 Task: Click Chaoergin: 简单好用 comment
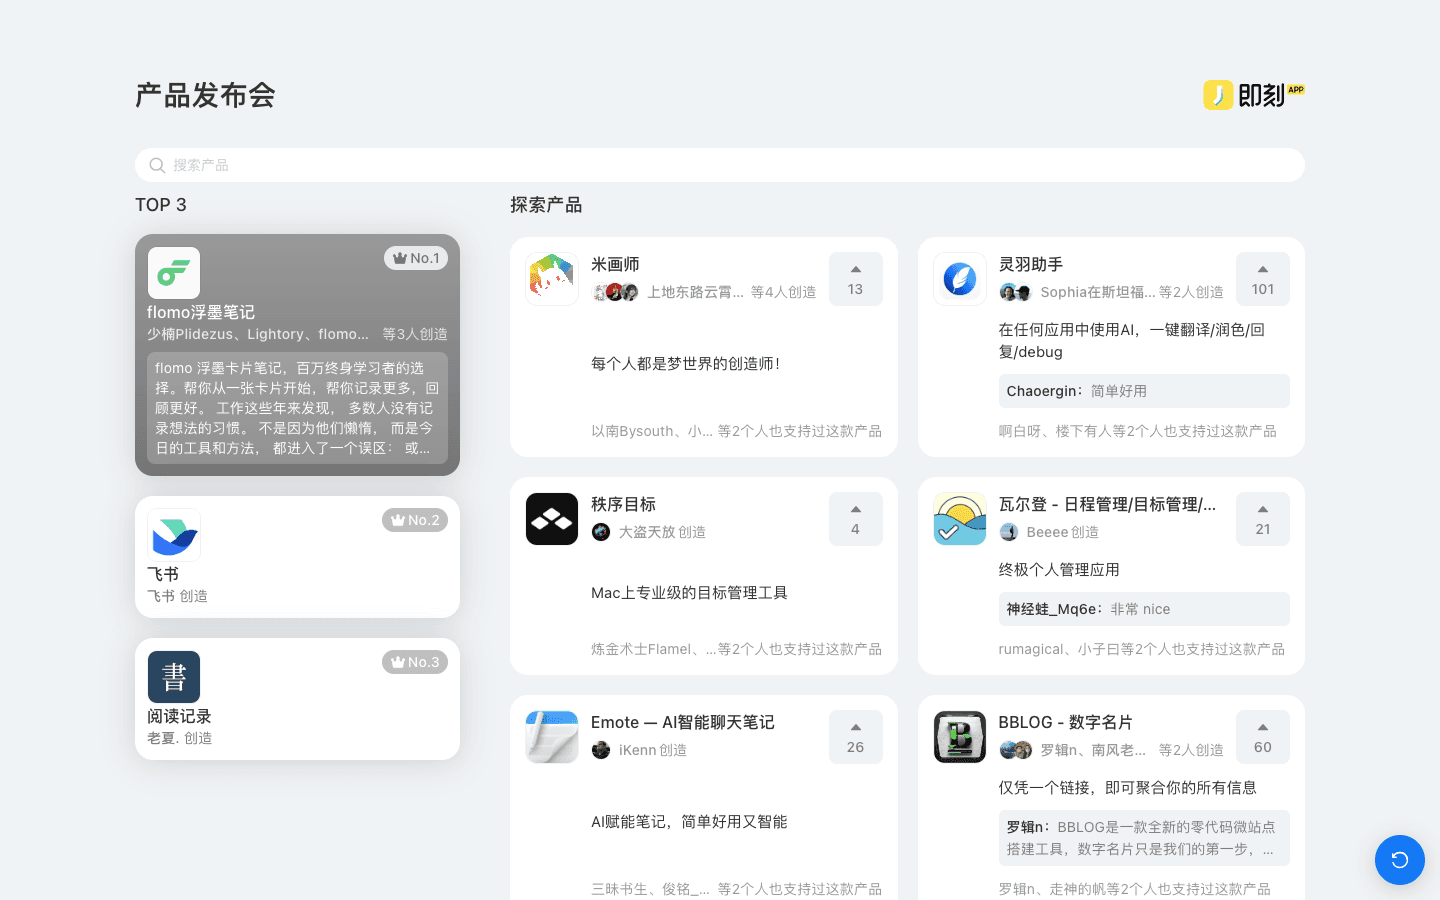pyautogui.click(x=1144, y=391)
